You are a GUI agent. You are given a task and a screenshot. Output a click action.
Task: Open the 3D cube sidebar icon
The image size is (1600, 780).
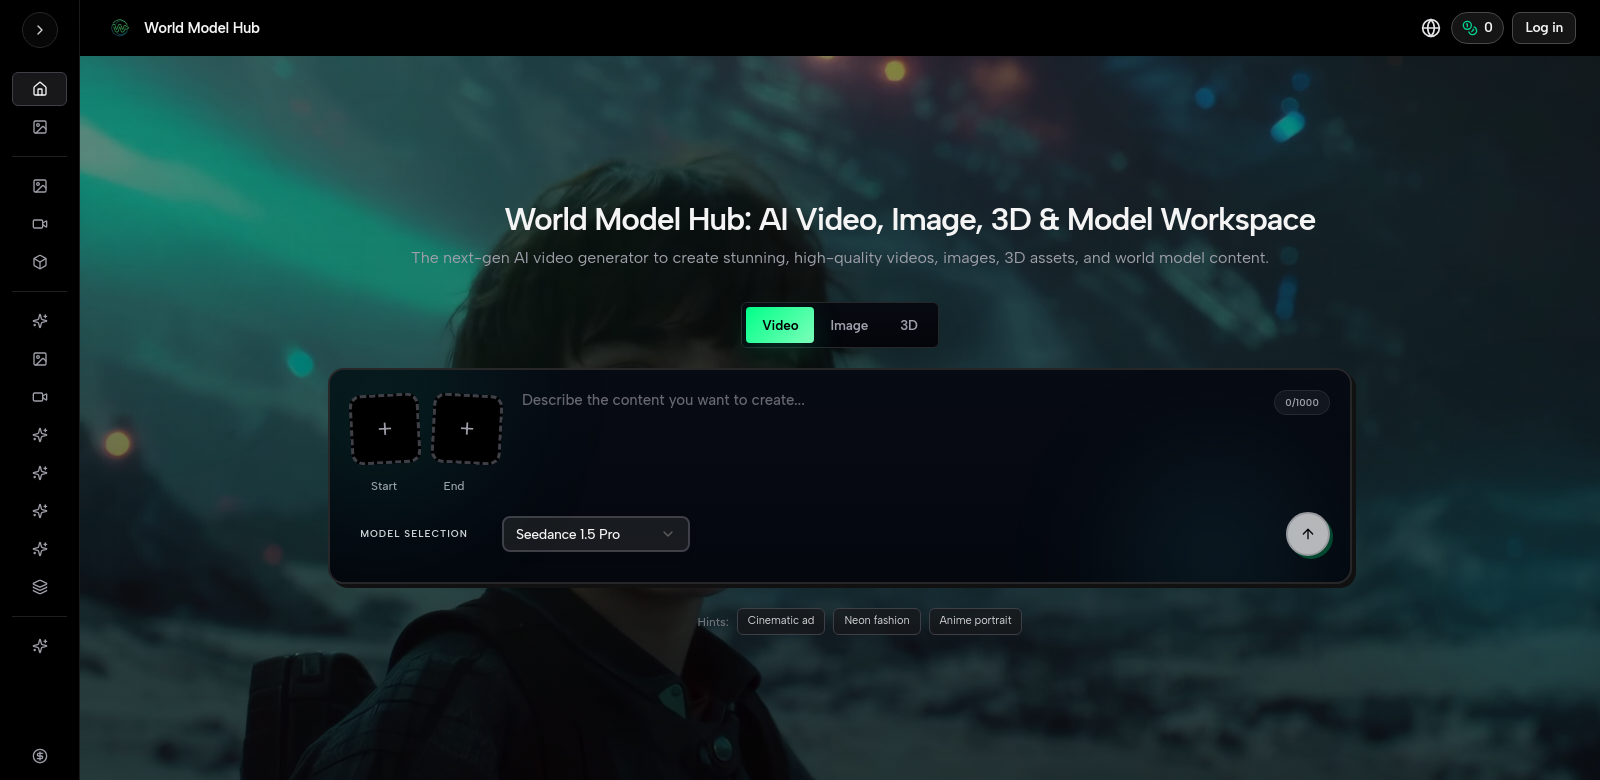(x=40, y=262)
